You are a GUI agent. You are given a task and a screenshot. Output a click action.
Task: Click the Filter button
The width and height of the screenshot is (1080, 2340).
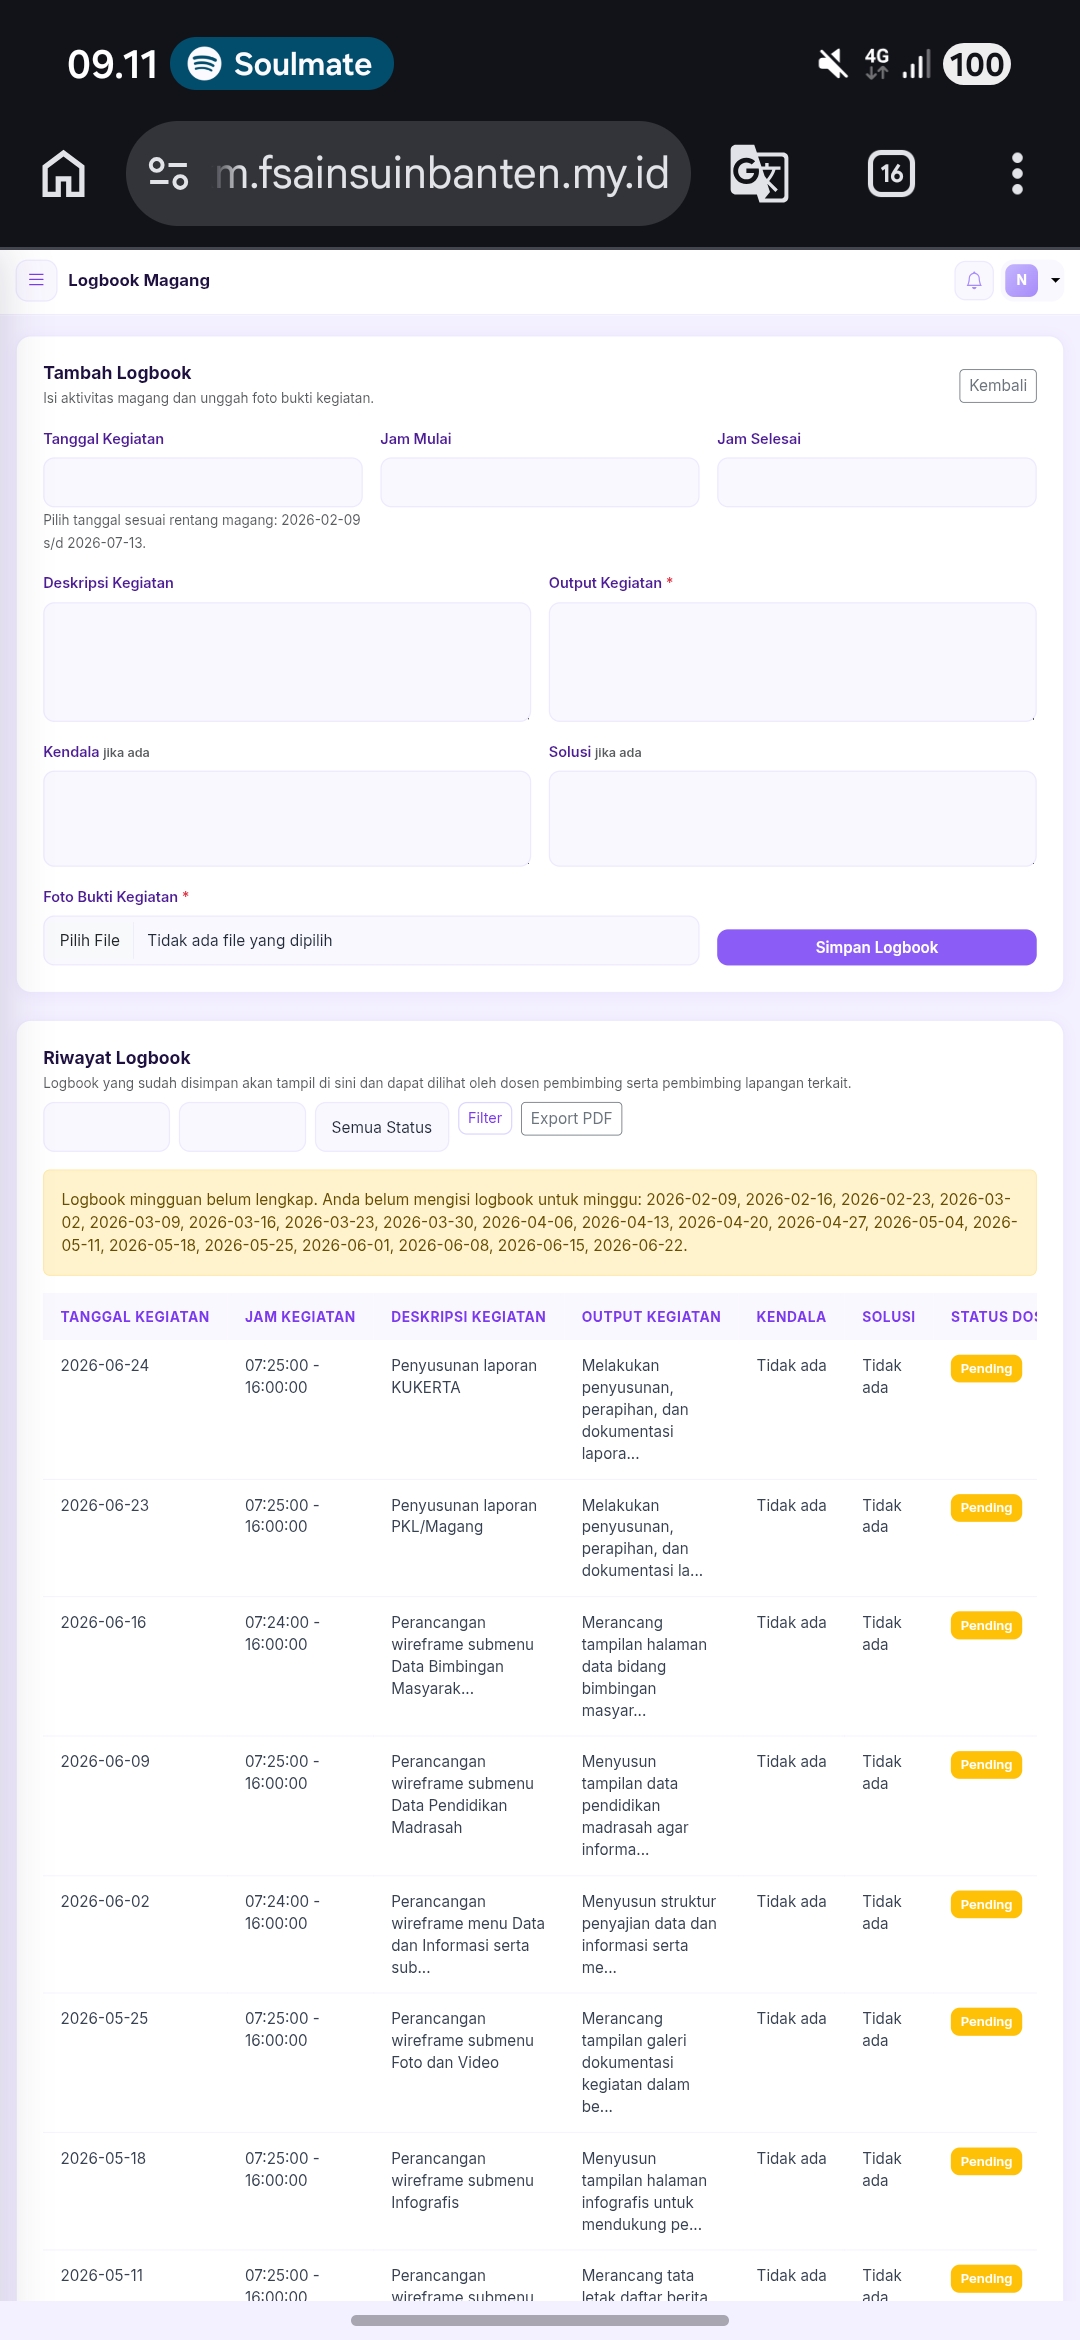485,1118
